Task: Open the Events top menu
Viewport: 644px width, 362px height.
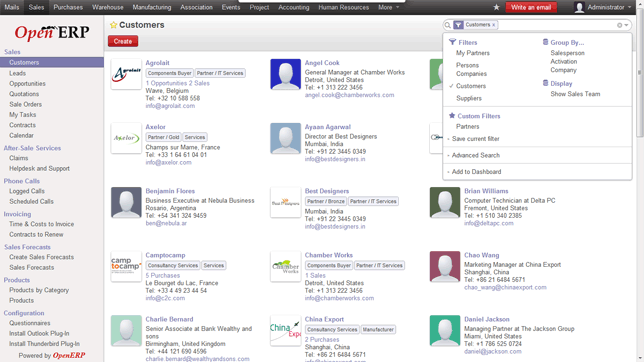Action: click(231, 7)
